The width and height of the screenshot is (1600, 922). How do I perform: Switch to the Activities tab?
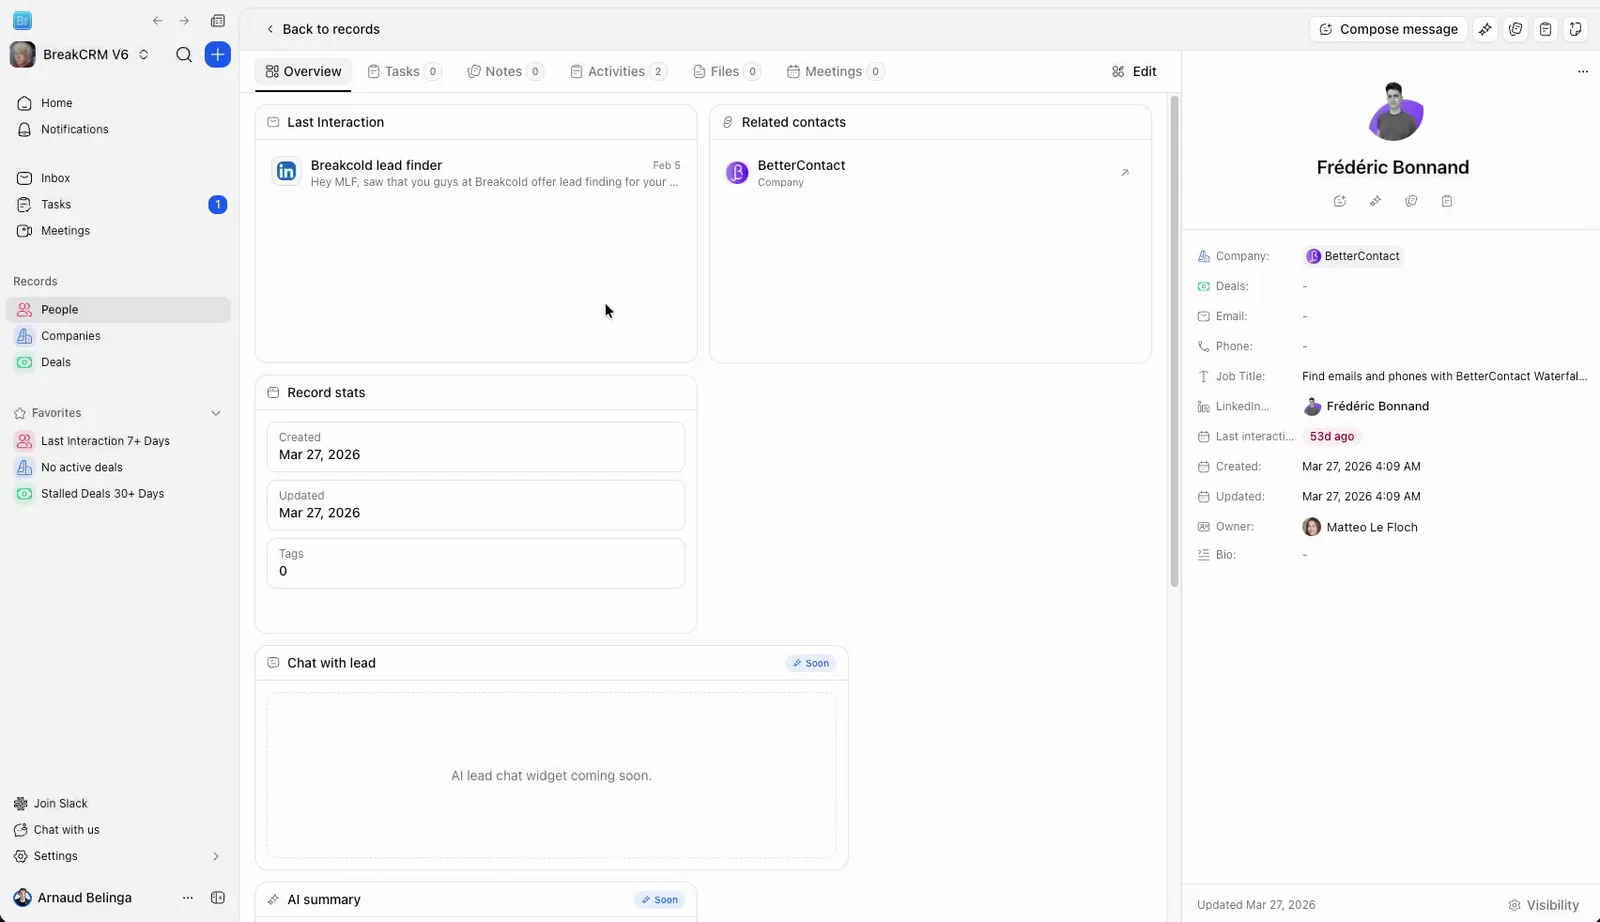(x=618, y=72)
